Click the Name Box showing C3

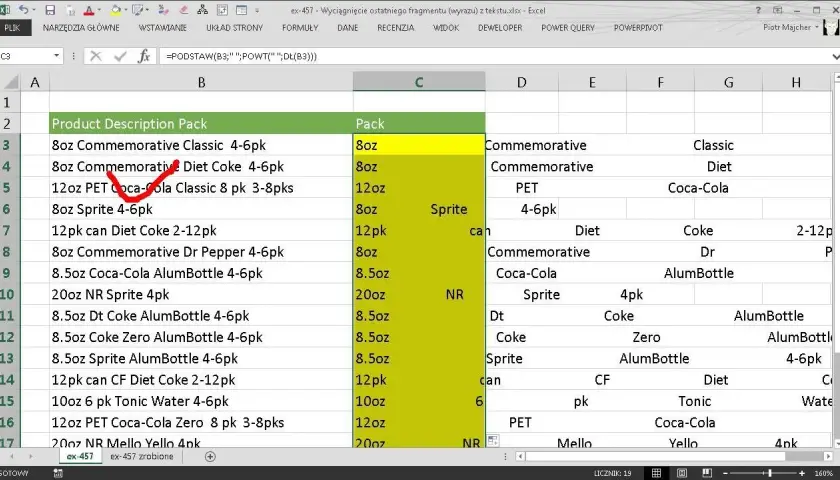click(x=25, y=56)
